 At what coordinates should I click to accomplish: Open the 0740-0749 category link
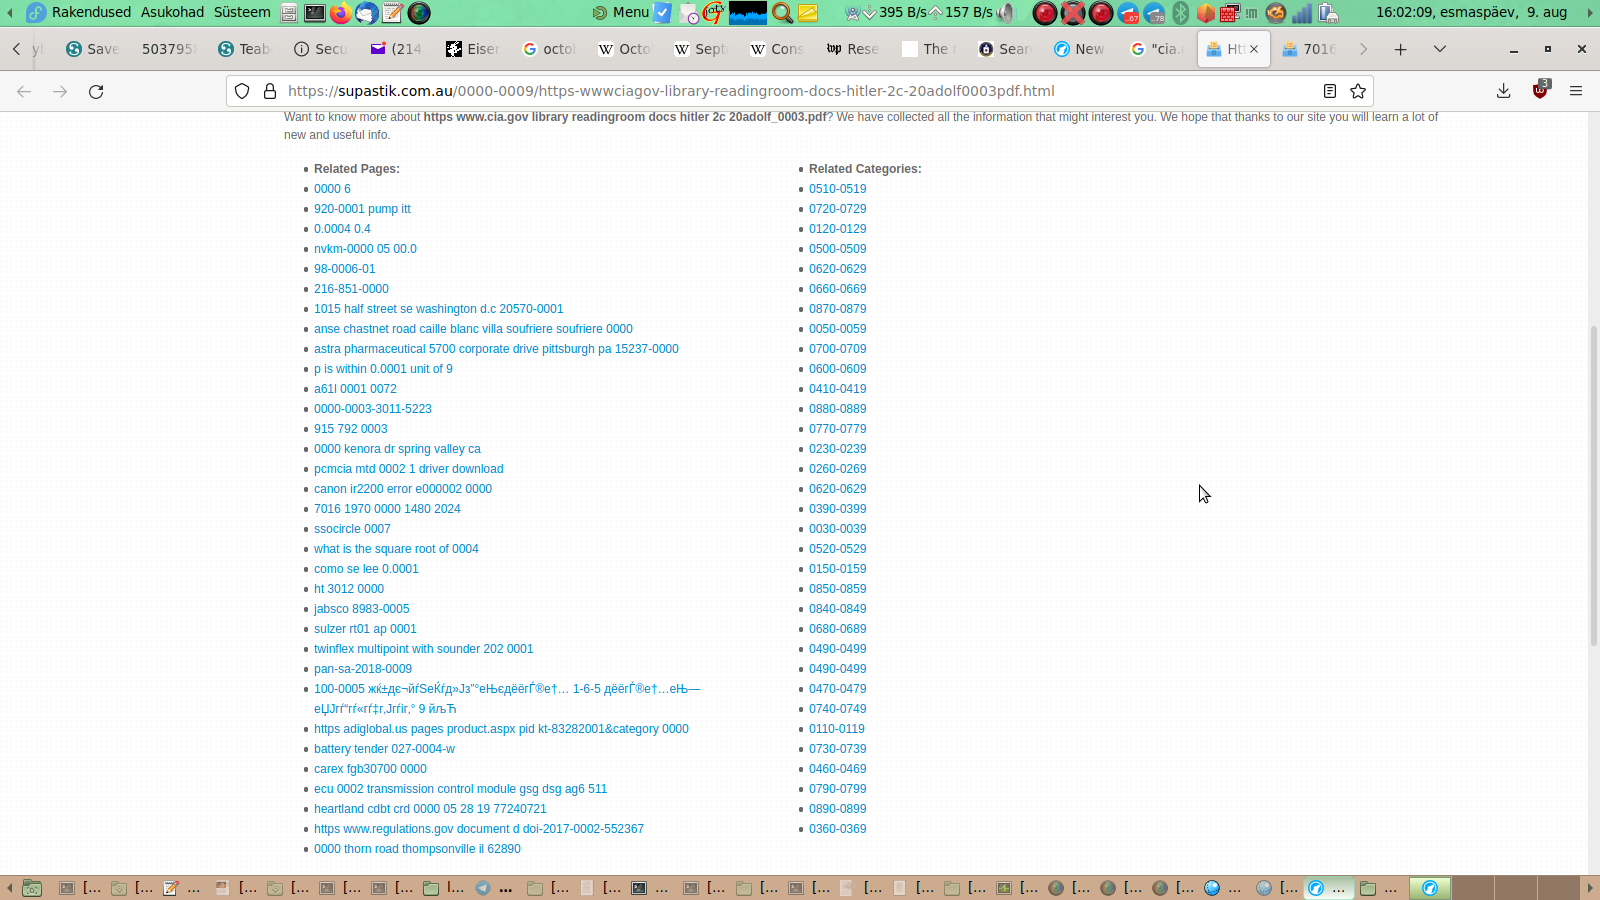click(838, 709)
